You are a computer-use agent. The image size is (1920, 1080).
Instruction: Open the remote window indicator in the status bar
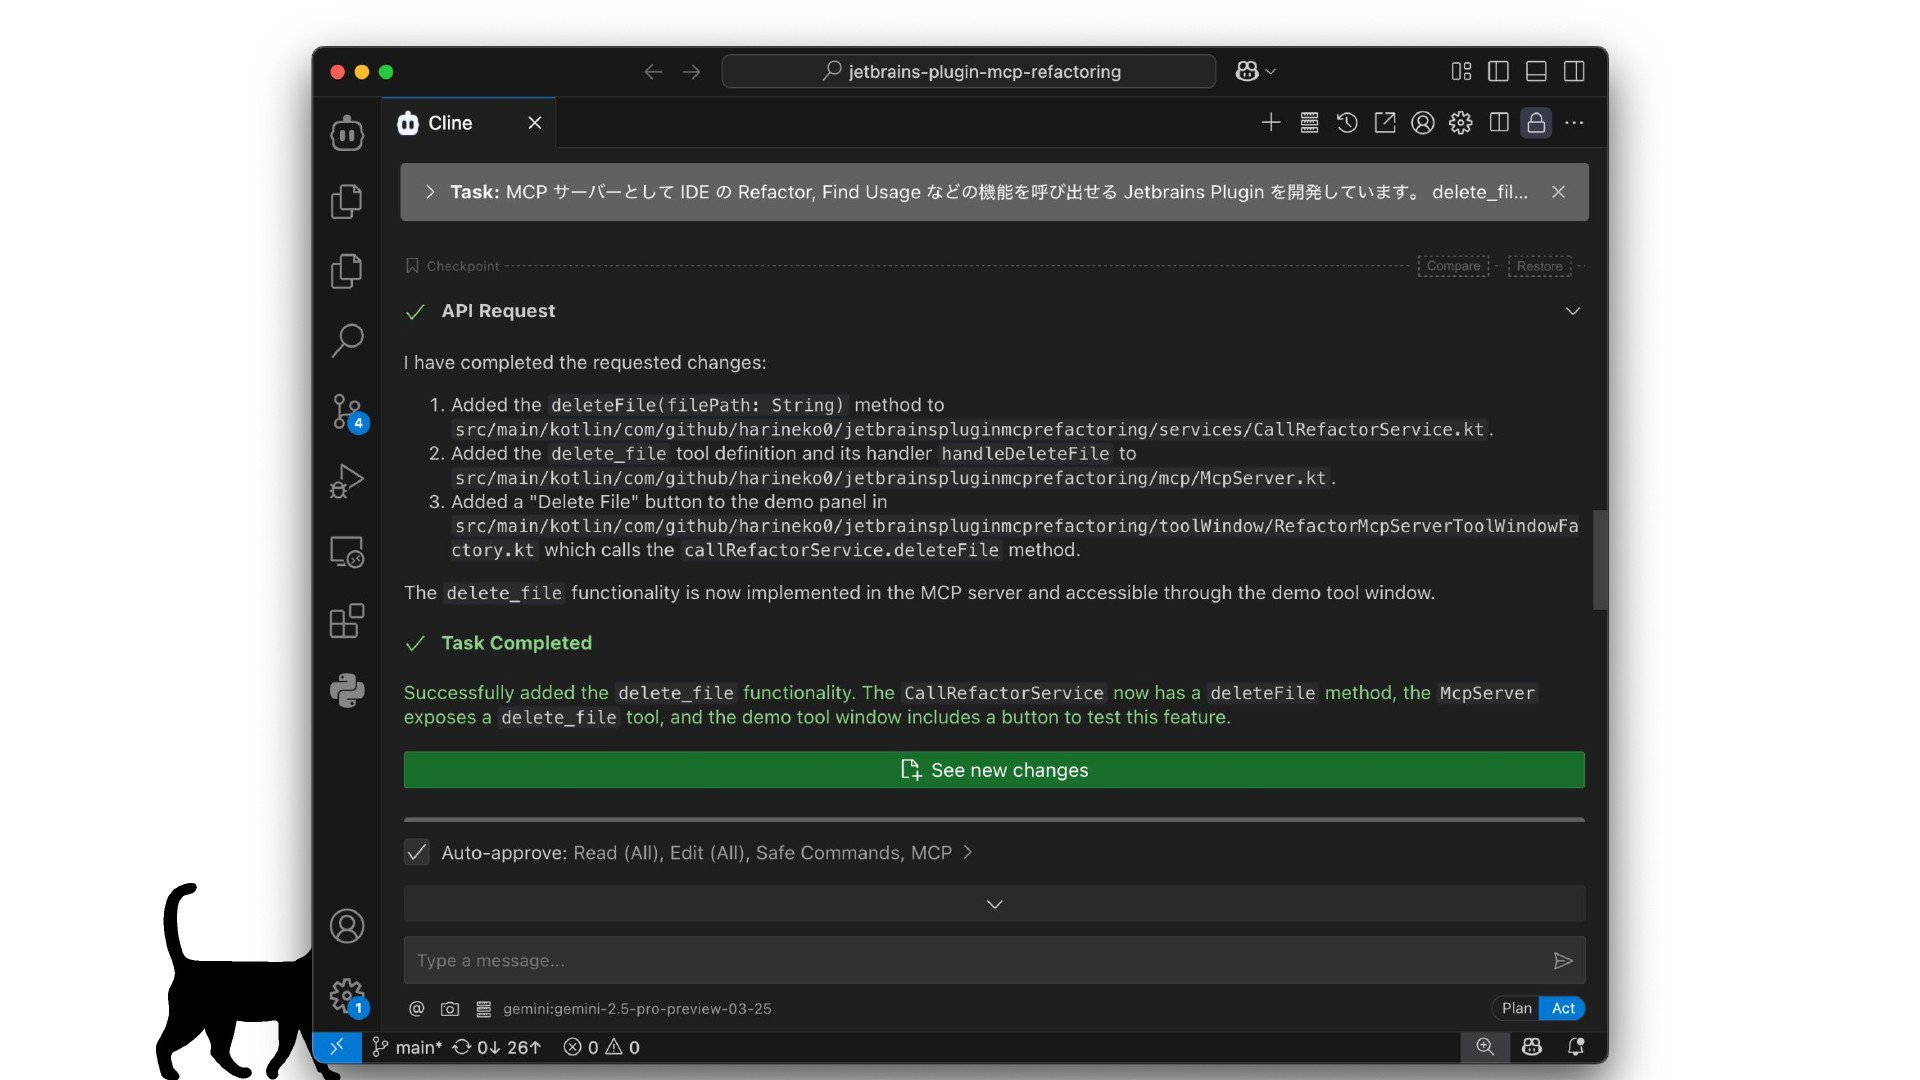point(337,1047)
